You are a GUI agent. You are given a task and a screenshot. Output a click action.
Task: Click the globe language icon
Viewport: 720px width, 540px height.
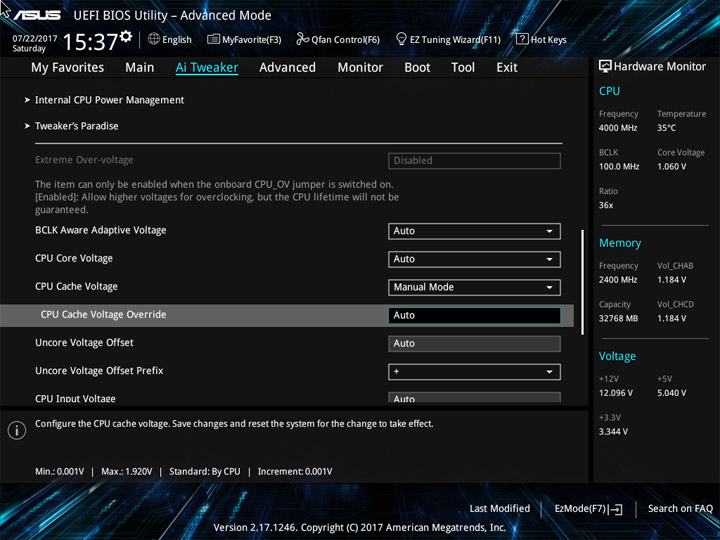[x=154, y=39]
